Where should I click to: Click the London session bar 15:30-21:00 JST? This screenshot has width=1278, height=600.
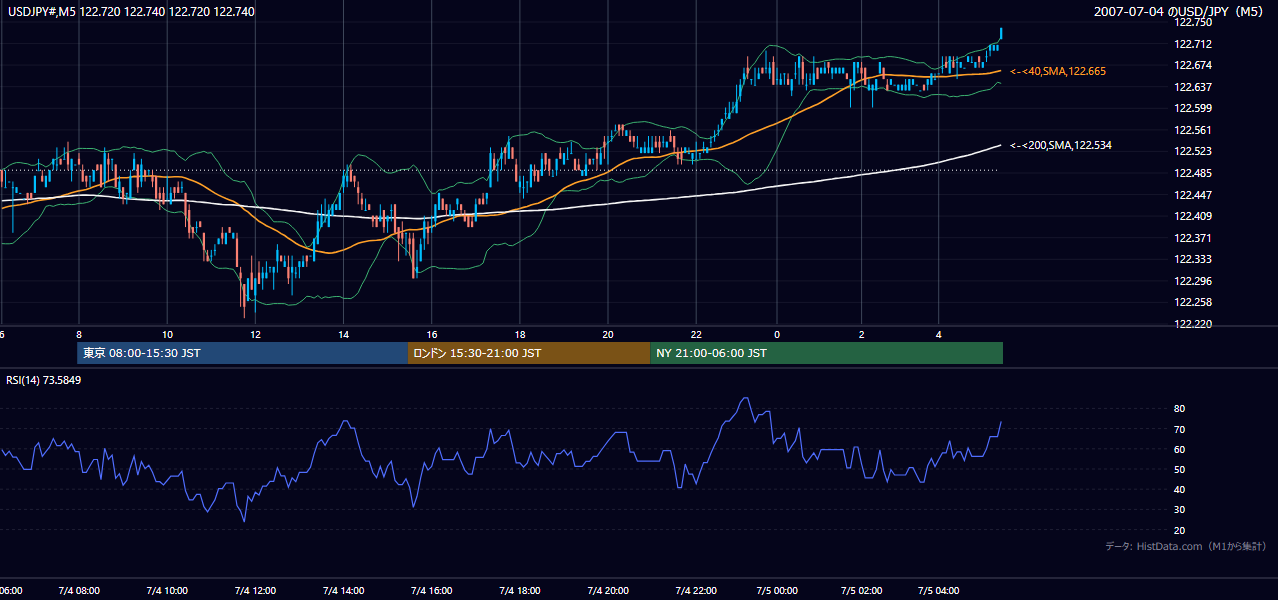coord(528,353)
